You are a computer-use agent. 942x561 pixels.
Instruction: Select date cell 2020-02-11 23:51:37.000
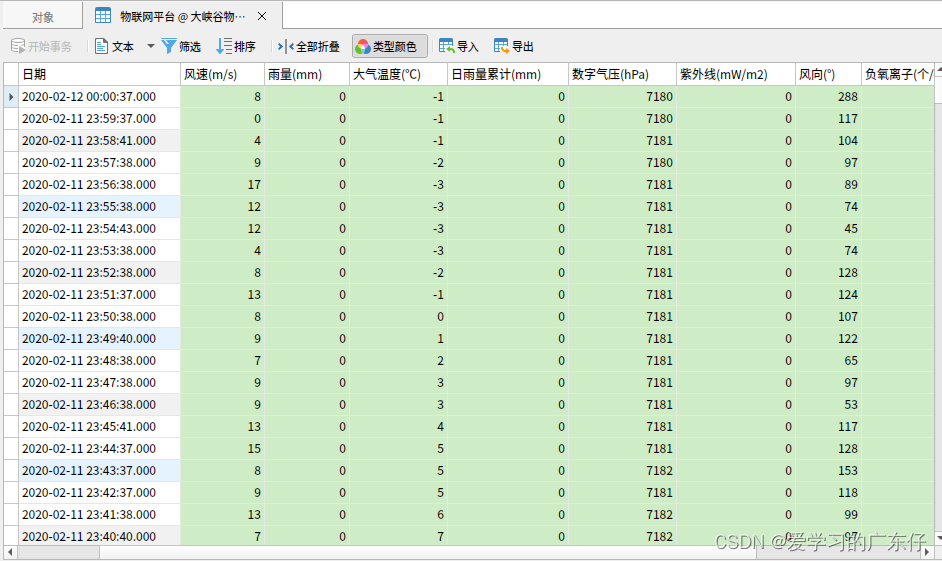[x=99, y=295]
